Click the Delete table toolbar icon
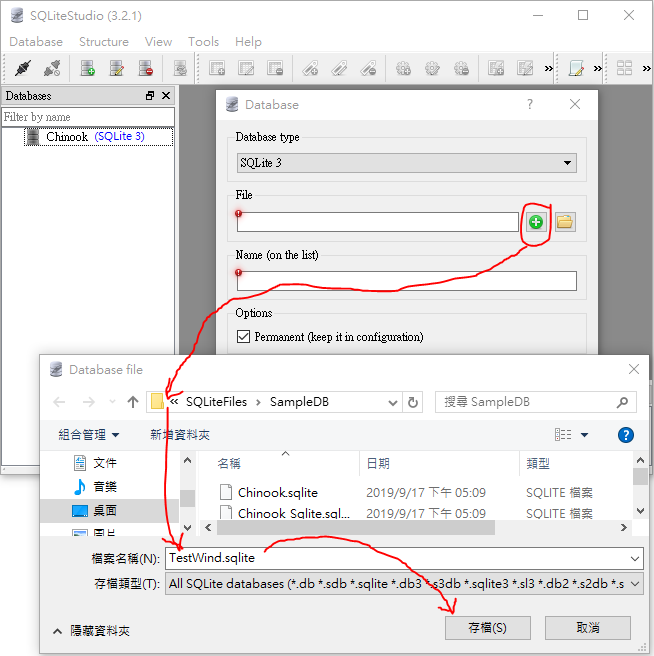 [275, 68]
